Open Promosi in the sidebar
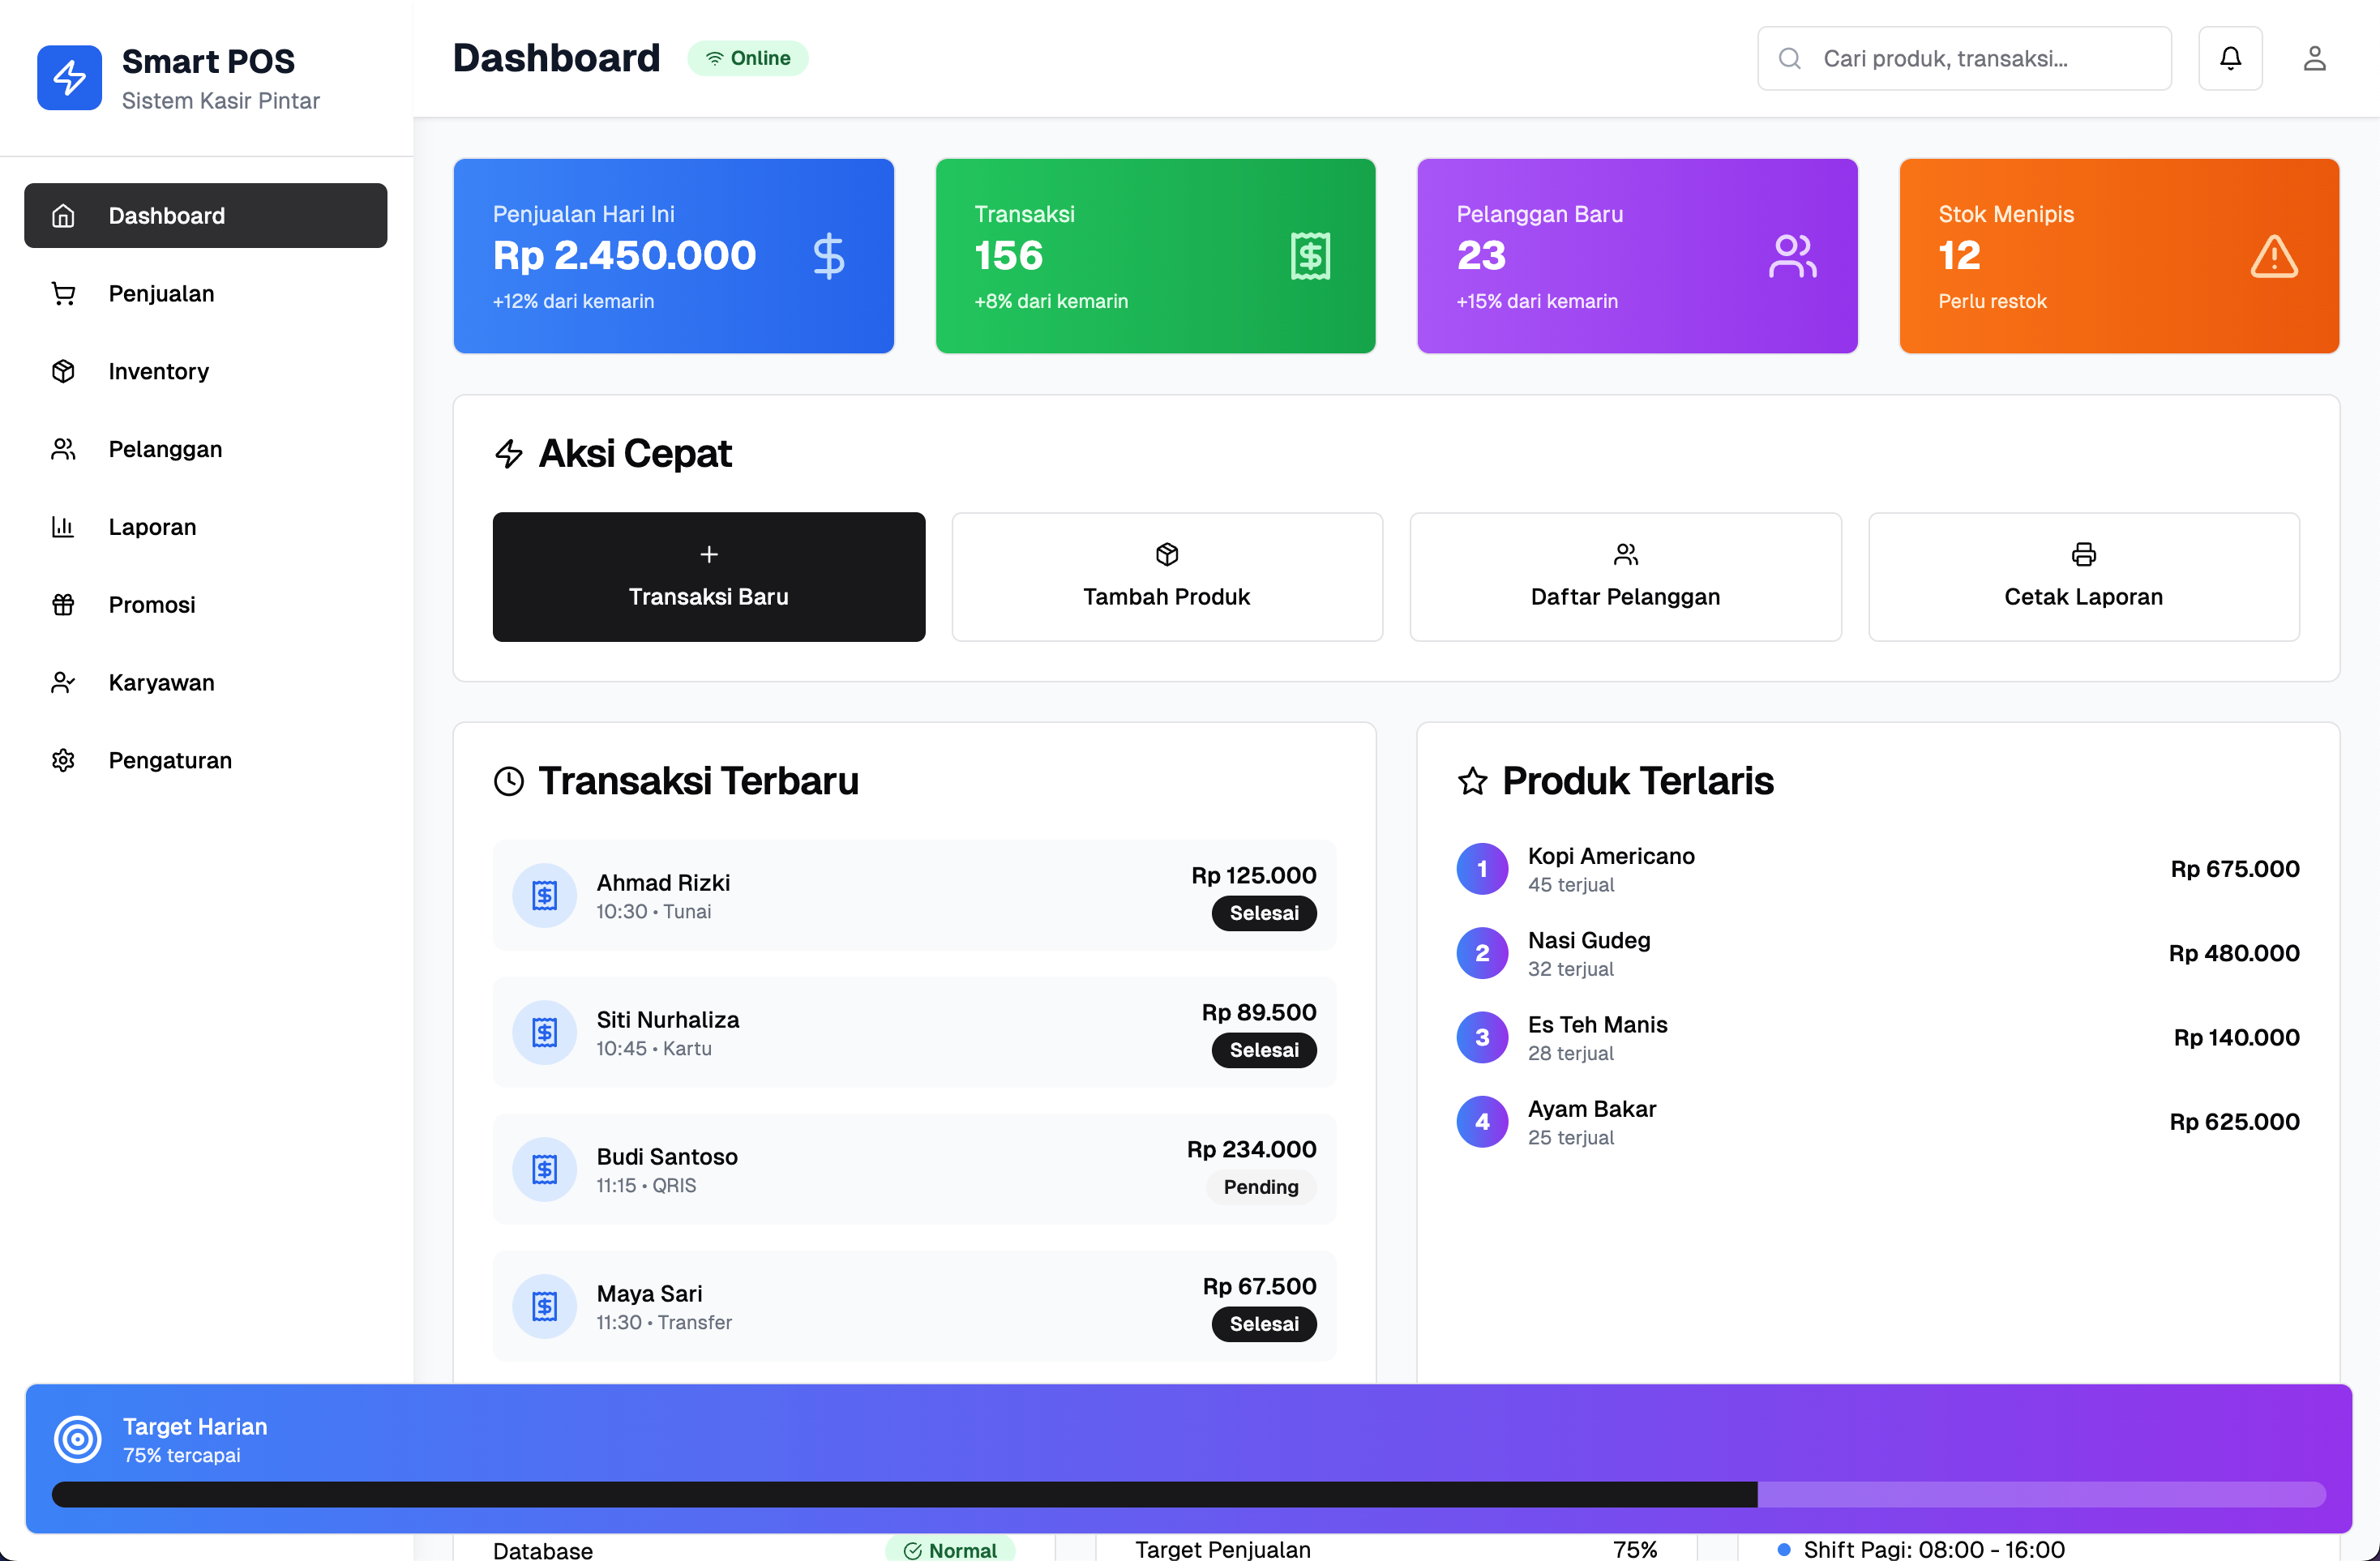Screen dimensions: 2380x1561 pos(206,605)
